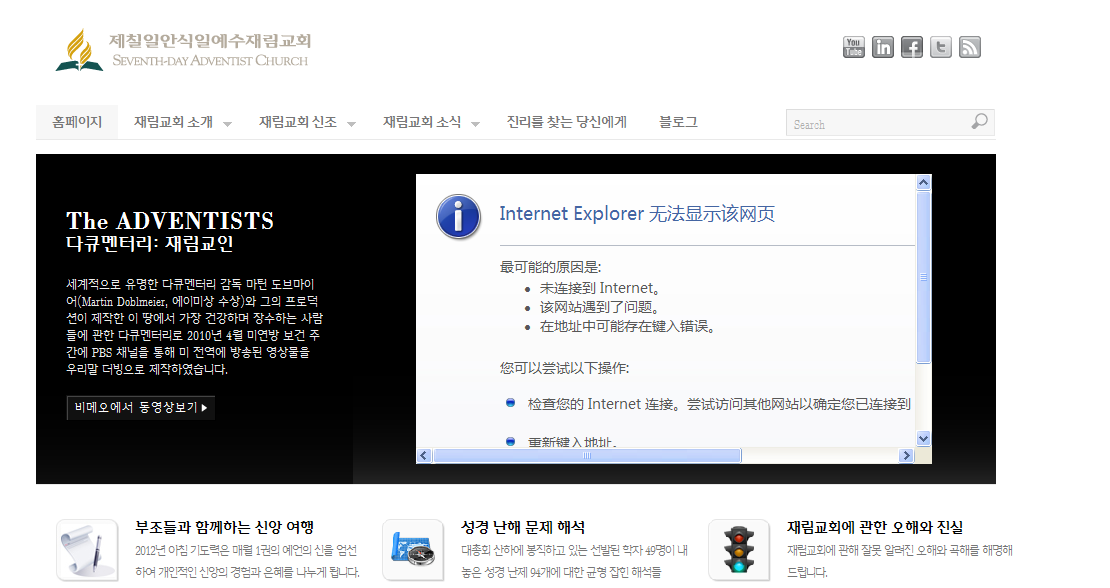The height and width of the screenshot is (588, 1110).
Task: Click the 最可能的原因是 label
Action: click(550, 267)
